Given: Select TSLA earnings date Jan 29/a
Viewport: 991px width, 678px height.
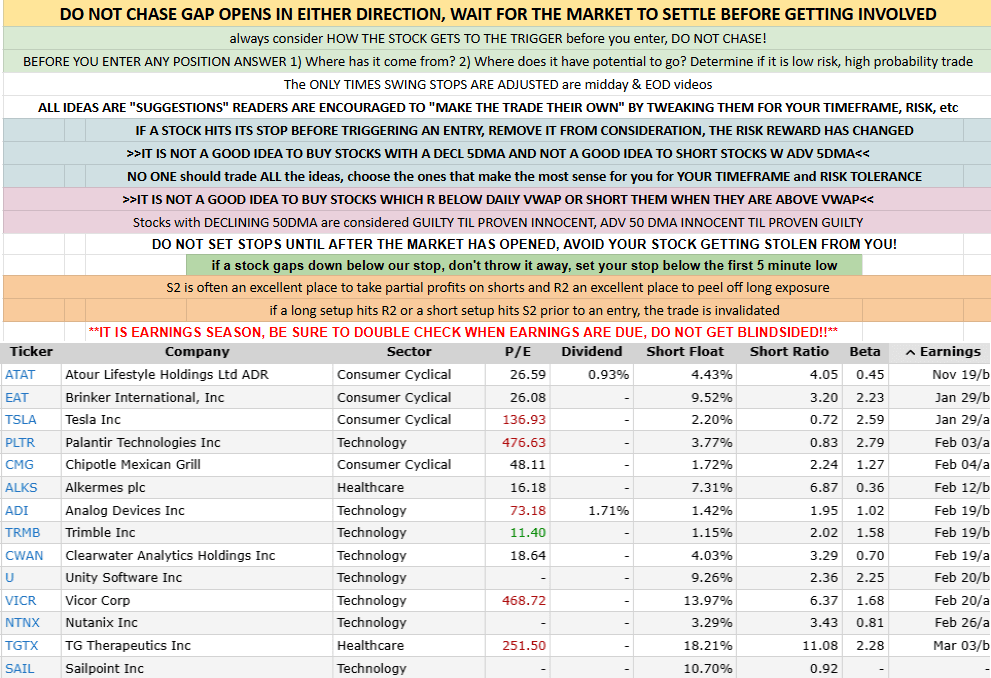Looking at the screenshot, I should (x=962, y=420).
